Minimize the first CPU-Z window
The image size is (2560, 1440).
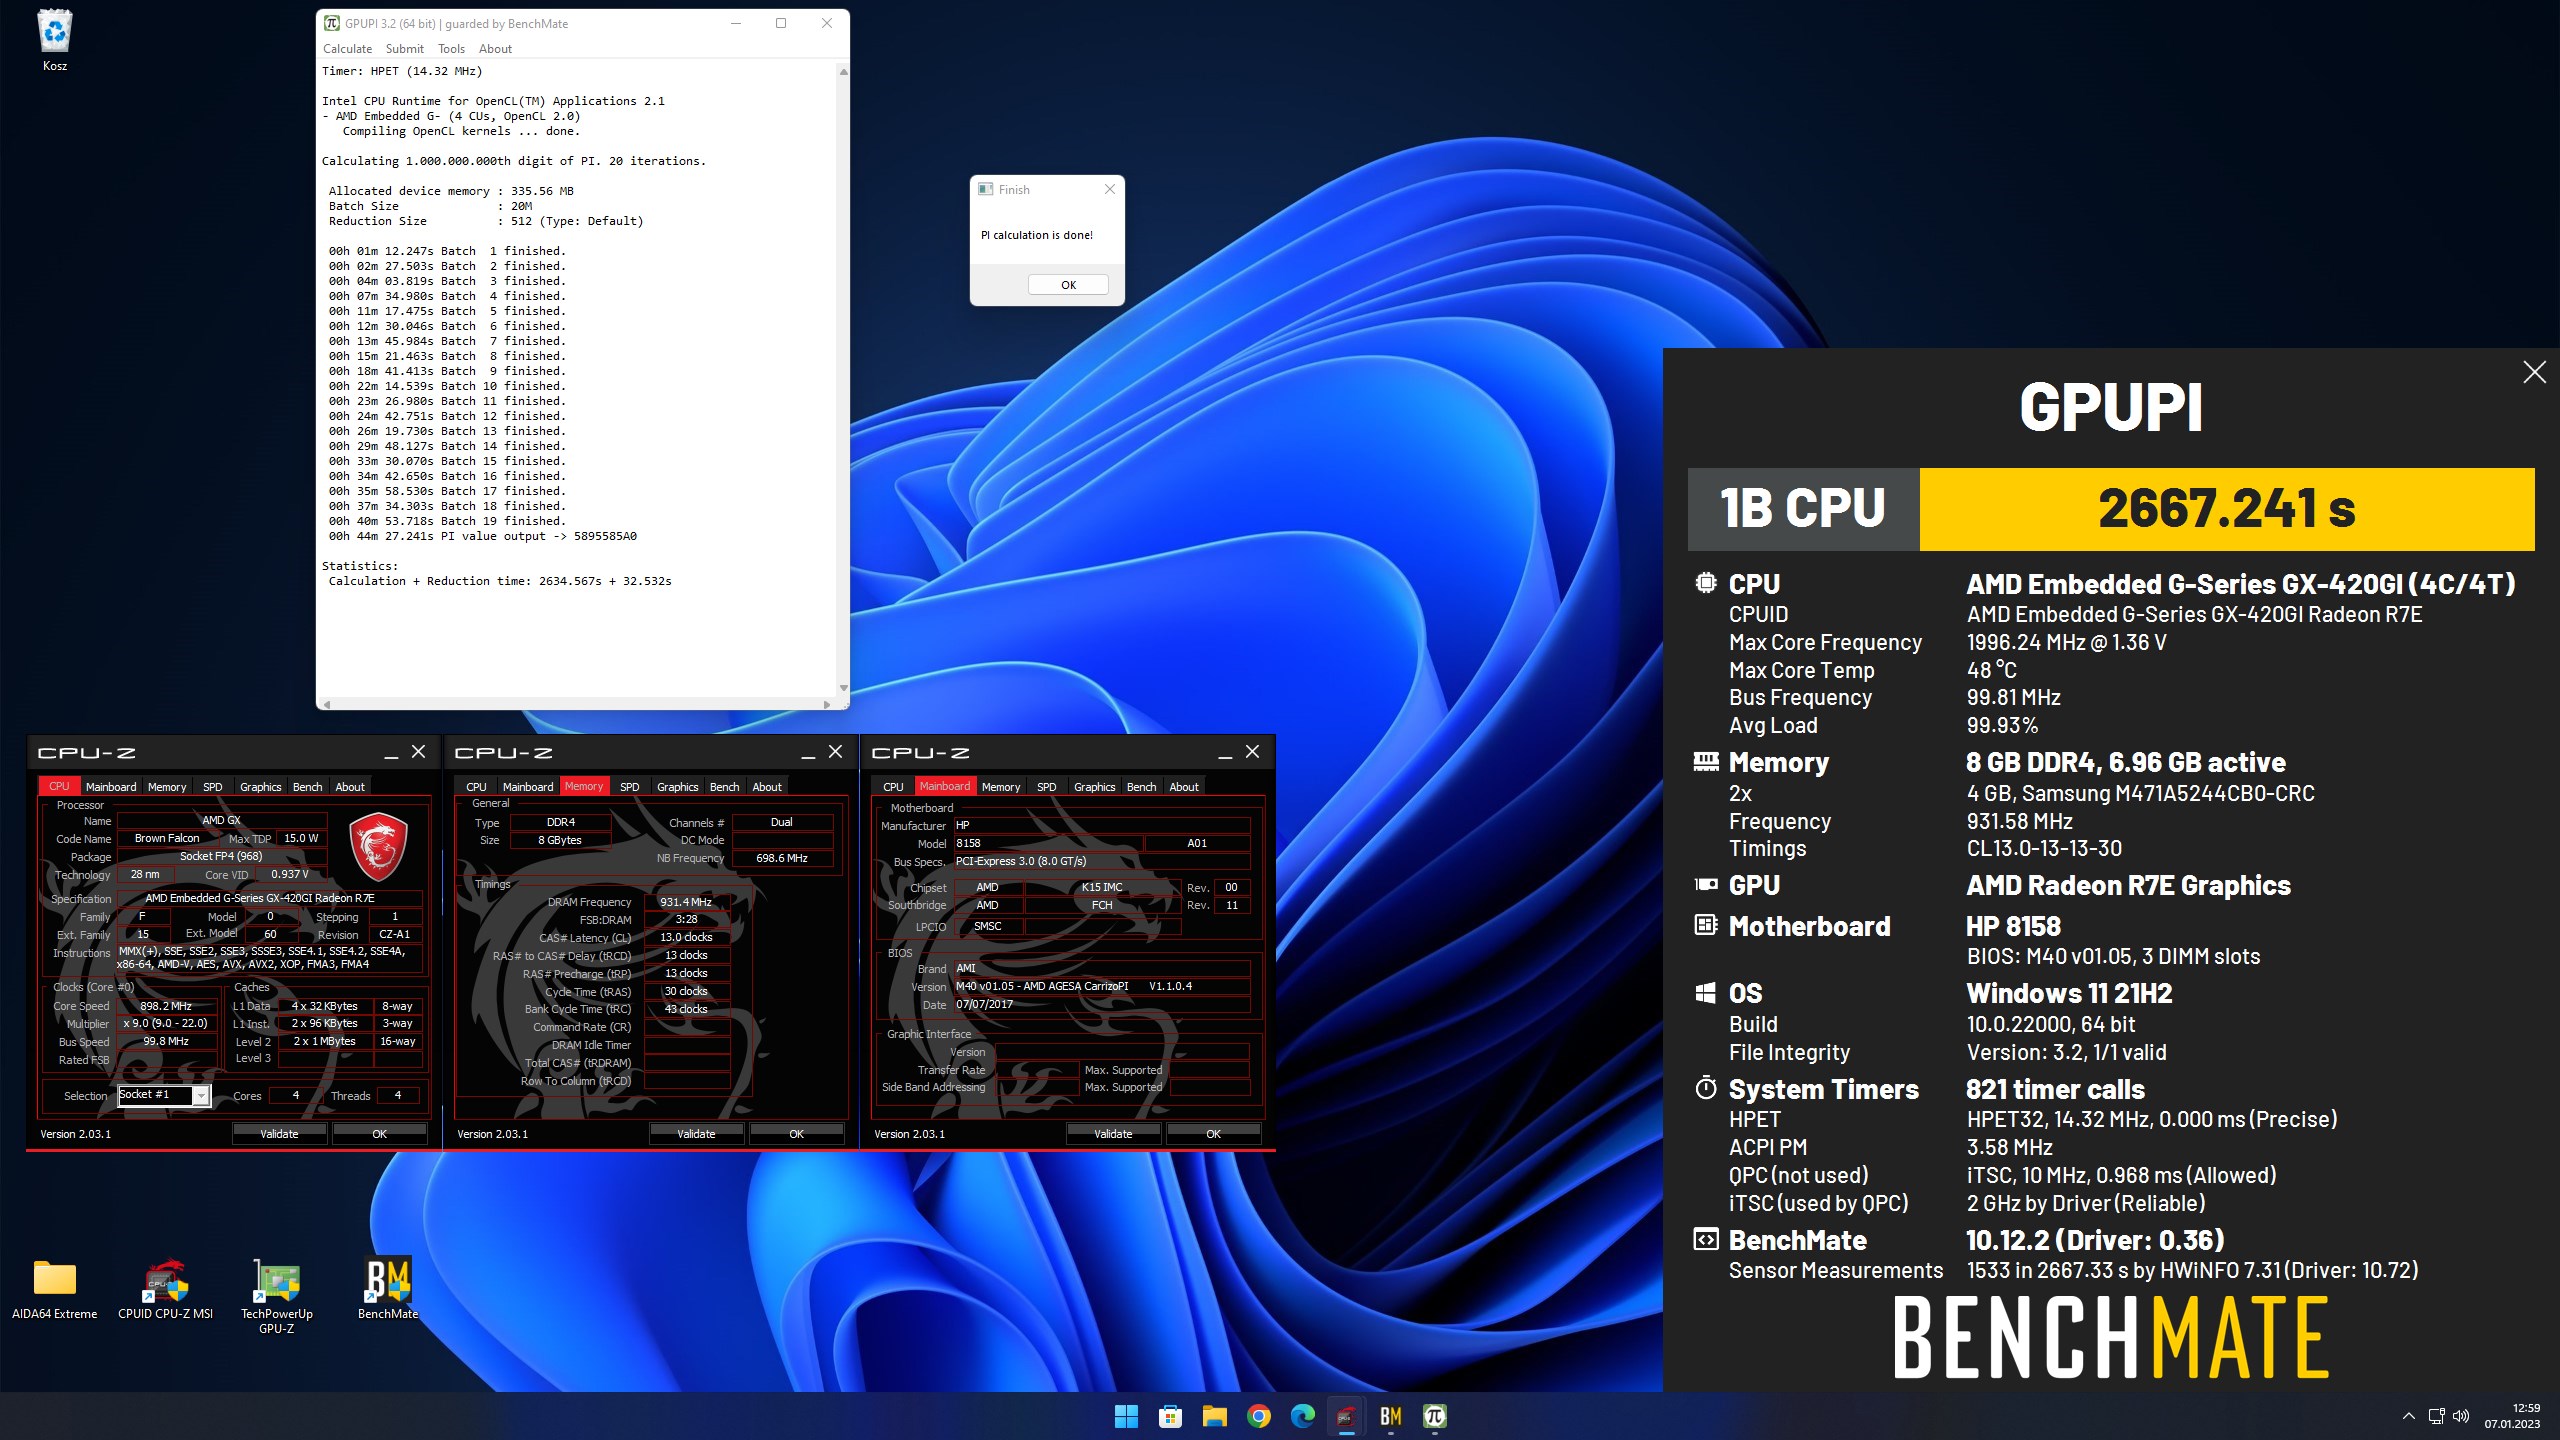click(391, 753)
